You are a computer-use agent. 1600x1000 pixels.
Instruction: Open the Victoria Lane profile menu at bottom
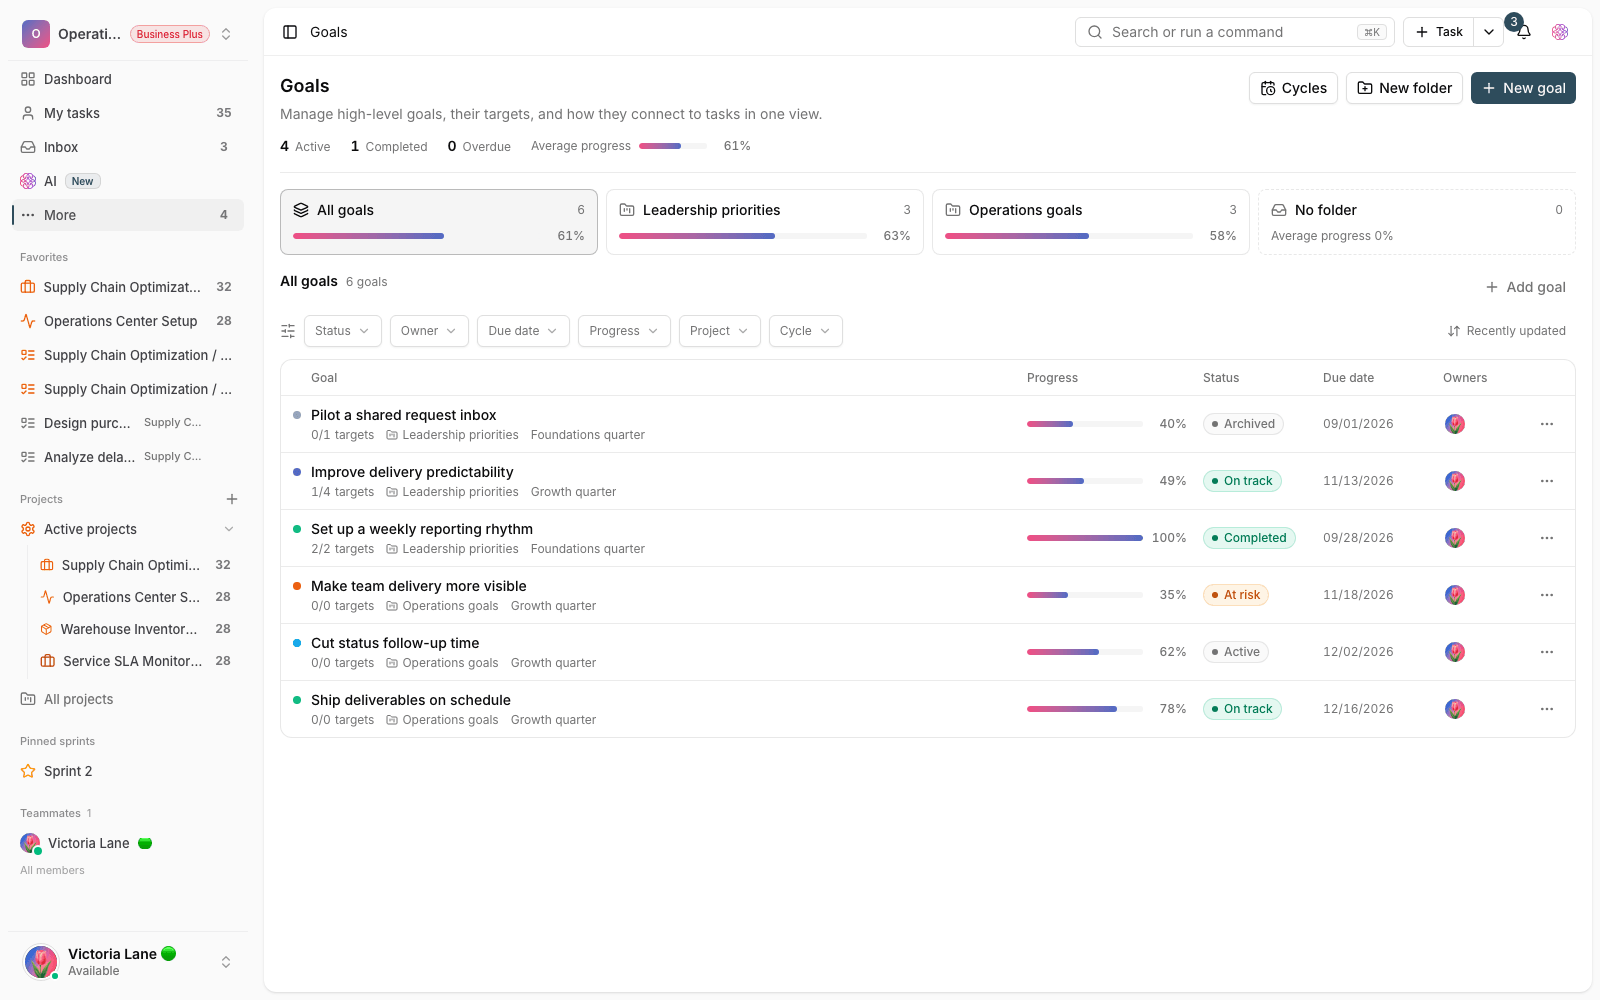[127, 962]
